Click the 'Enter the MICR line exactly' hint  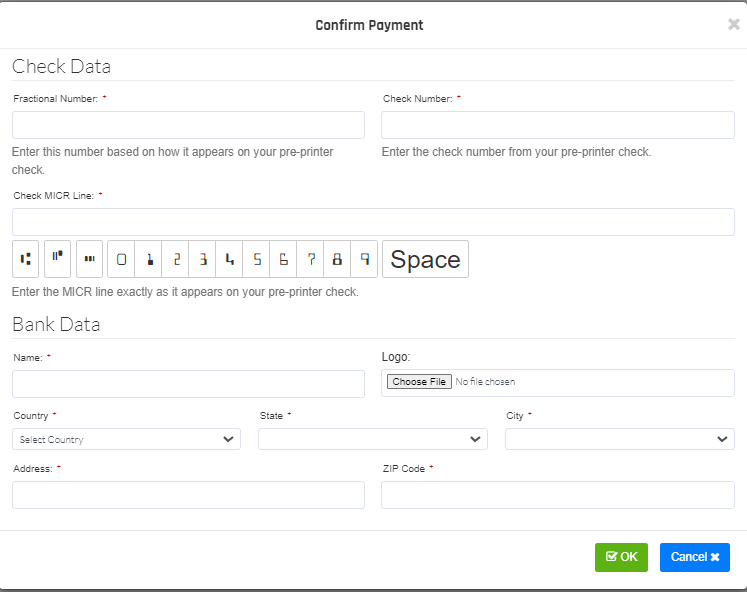[185, 291]
